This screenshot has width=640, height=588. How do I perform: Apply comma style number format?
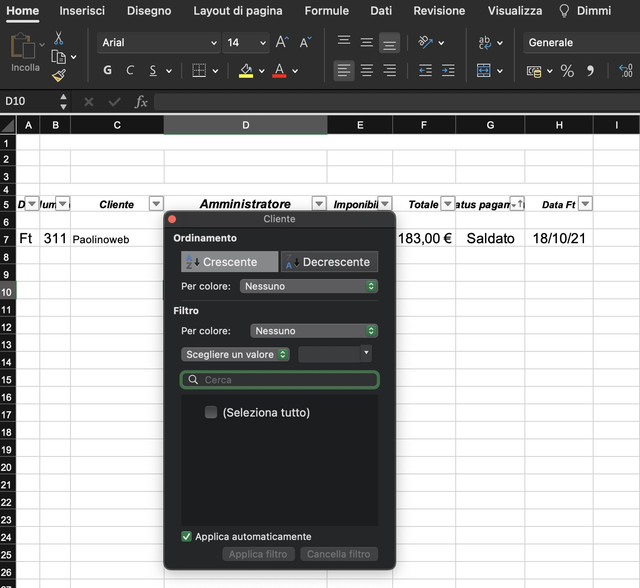[x=590, y=71]
